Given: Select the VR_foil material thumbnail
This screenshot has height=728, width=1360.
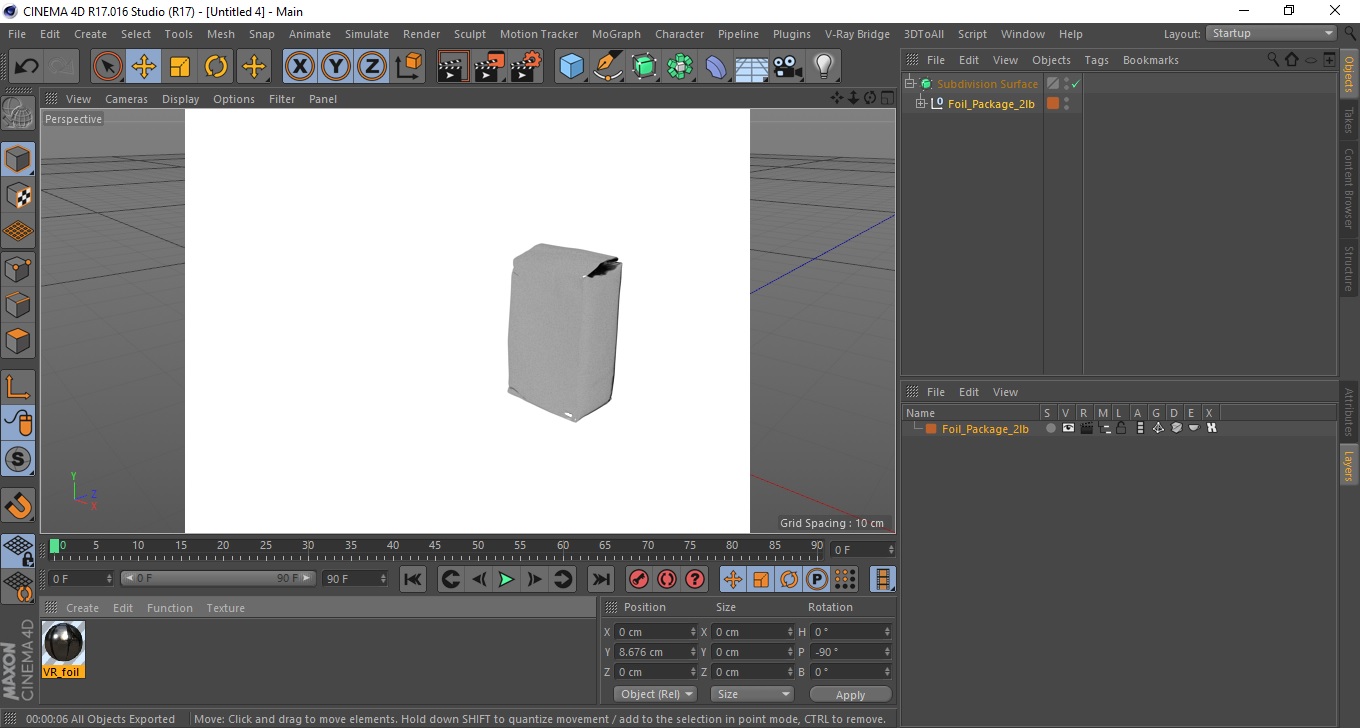Looking at the screenshot, I should [63, 643].
